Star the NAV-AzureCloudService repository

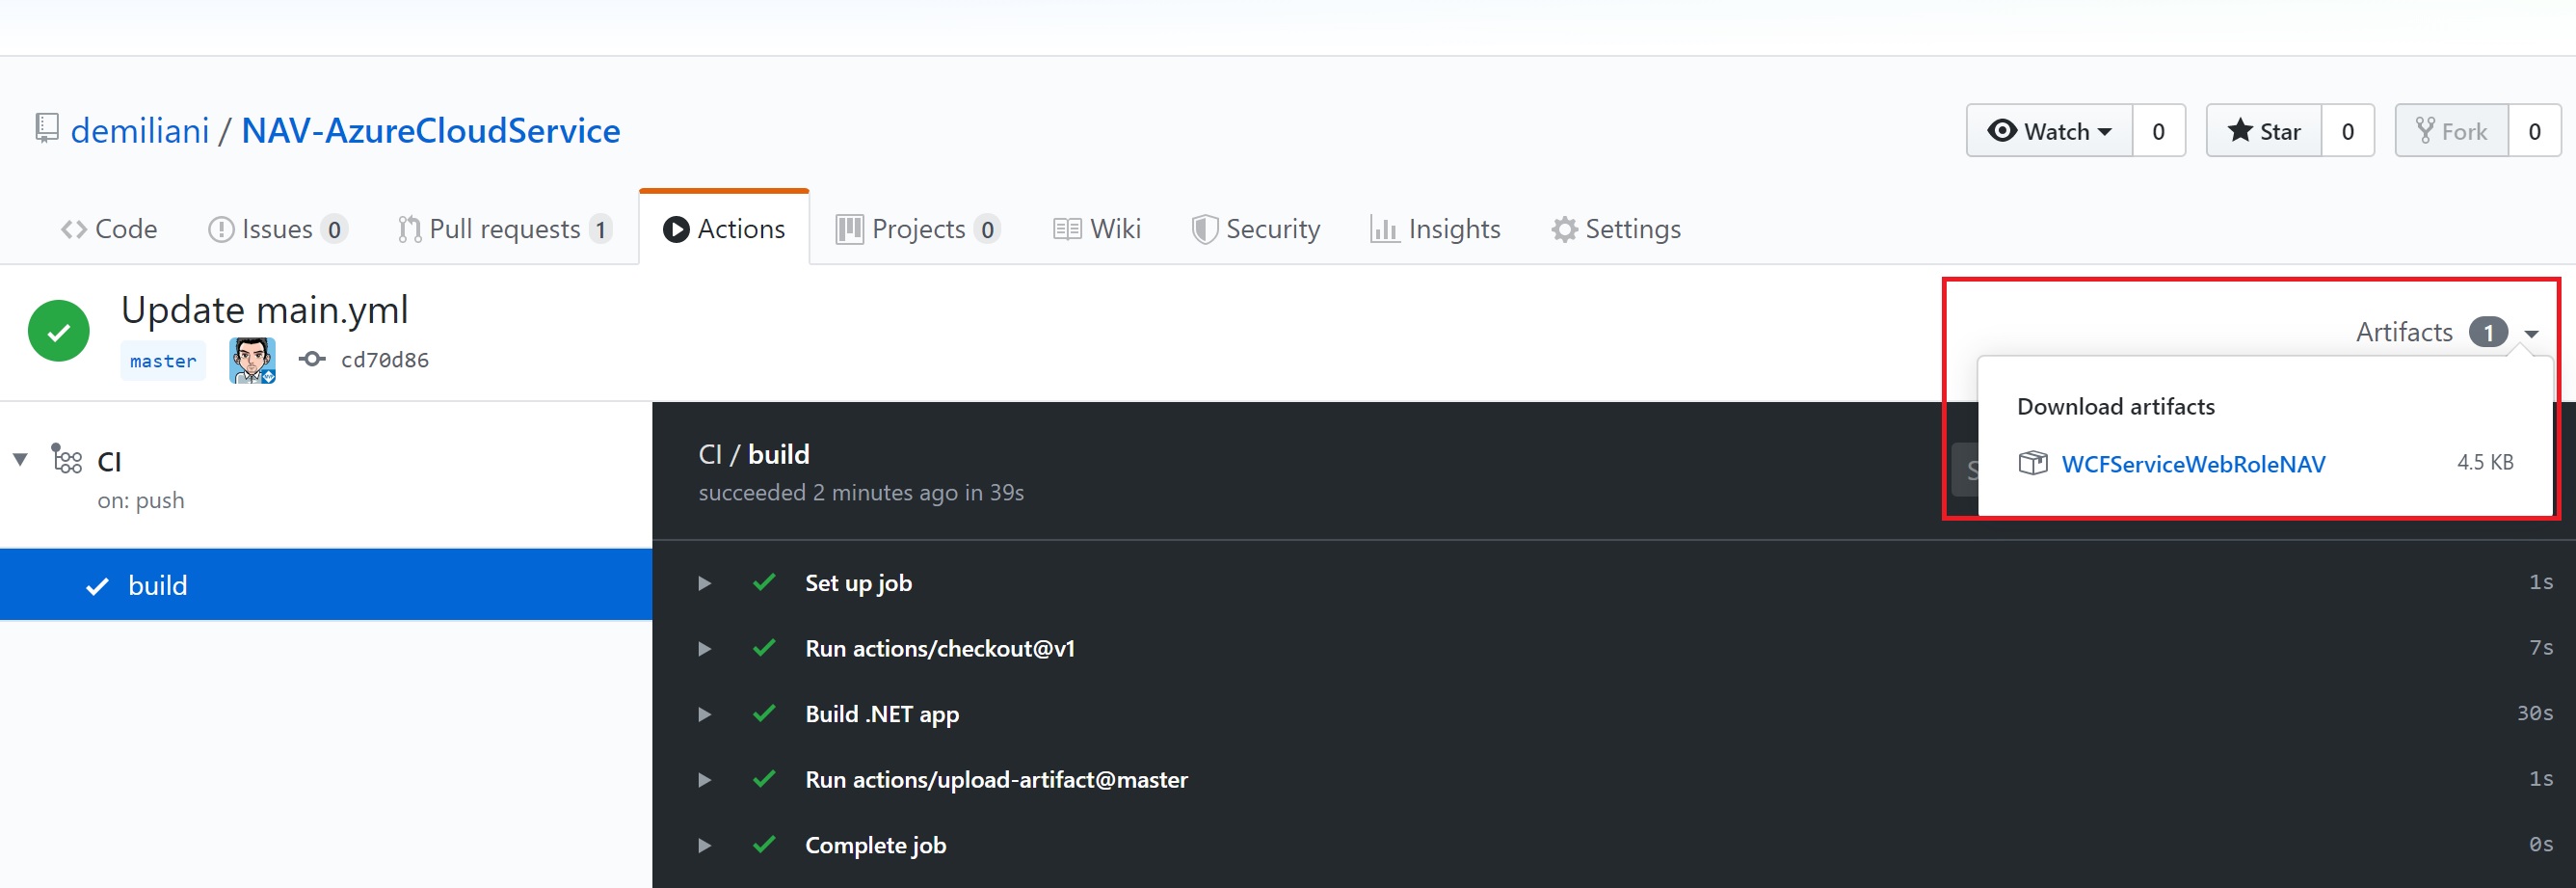(2263, 131)
